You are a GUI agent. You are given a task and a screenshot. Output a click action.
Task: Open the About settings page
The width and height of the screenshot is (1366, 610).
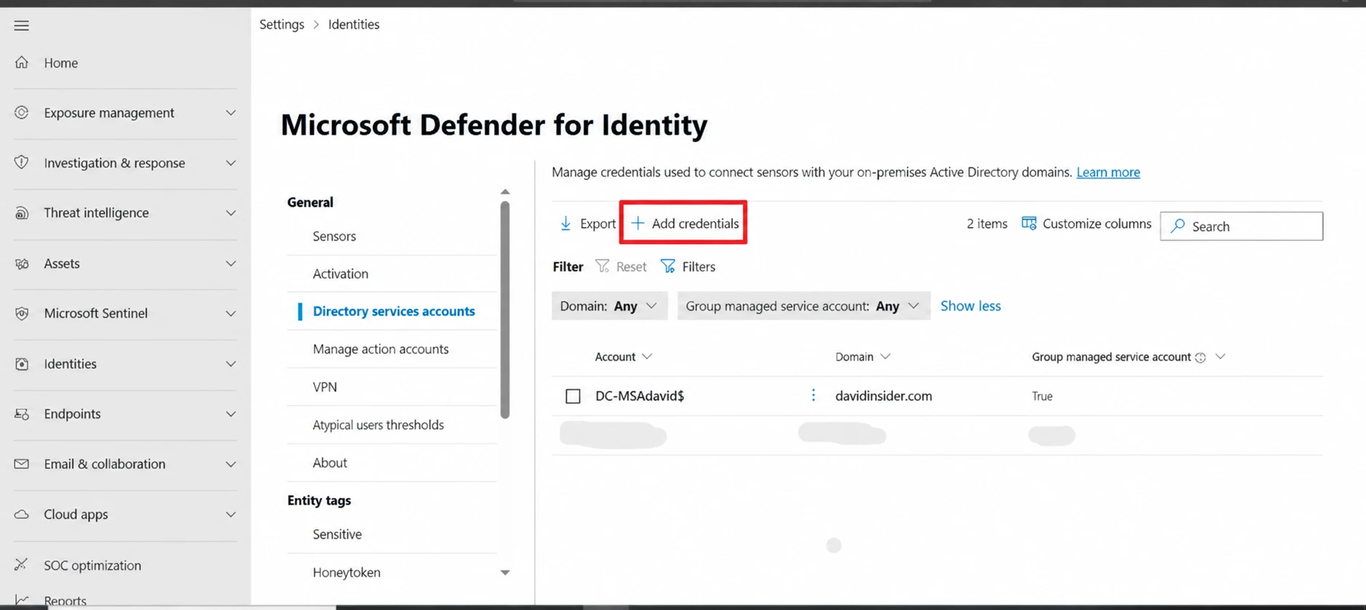tap(330, 463)
